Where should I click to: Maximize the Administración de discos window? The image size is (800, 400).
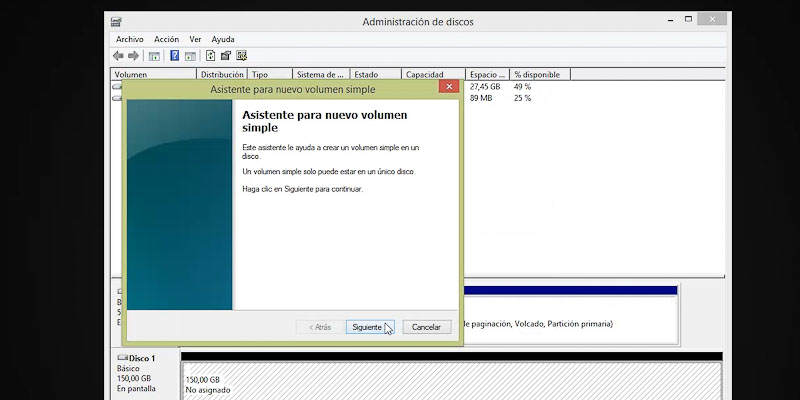point(688,19)
